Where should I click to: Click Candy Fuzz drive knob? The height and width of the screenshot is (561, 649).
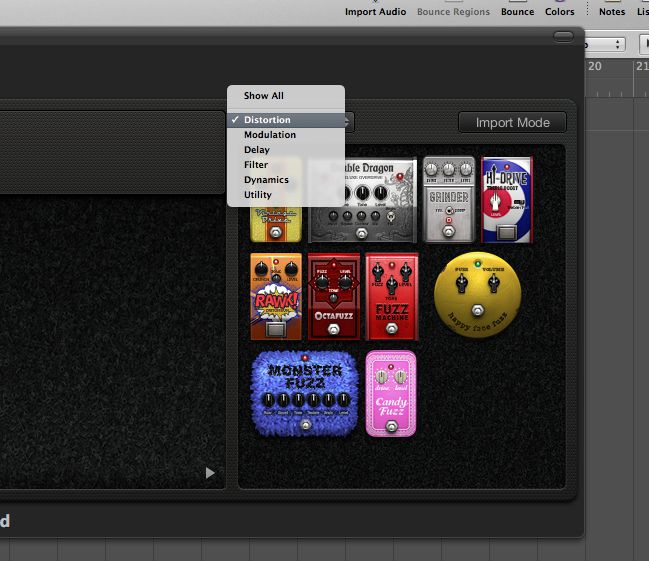click(x=382, y=377)
